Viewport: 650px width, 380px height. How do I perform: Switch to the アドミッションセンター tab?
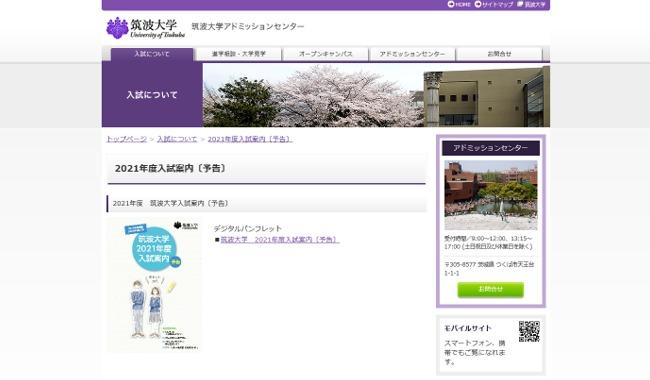[x=412, y=54]
